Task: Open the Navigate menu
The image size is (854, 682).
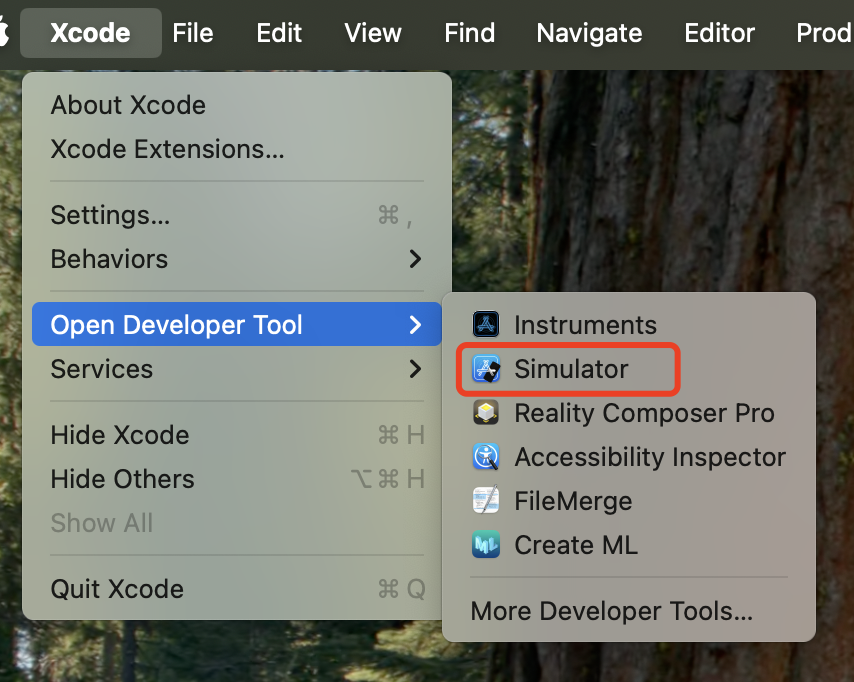Action: click(589, 33)
